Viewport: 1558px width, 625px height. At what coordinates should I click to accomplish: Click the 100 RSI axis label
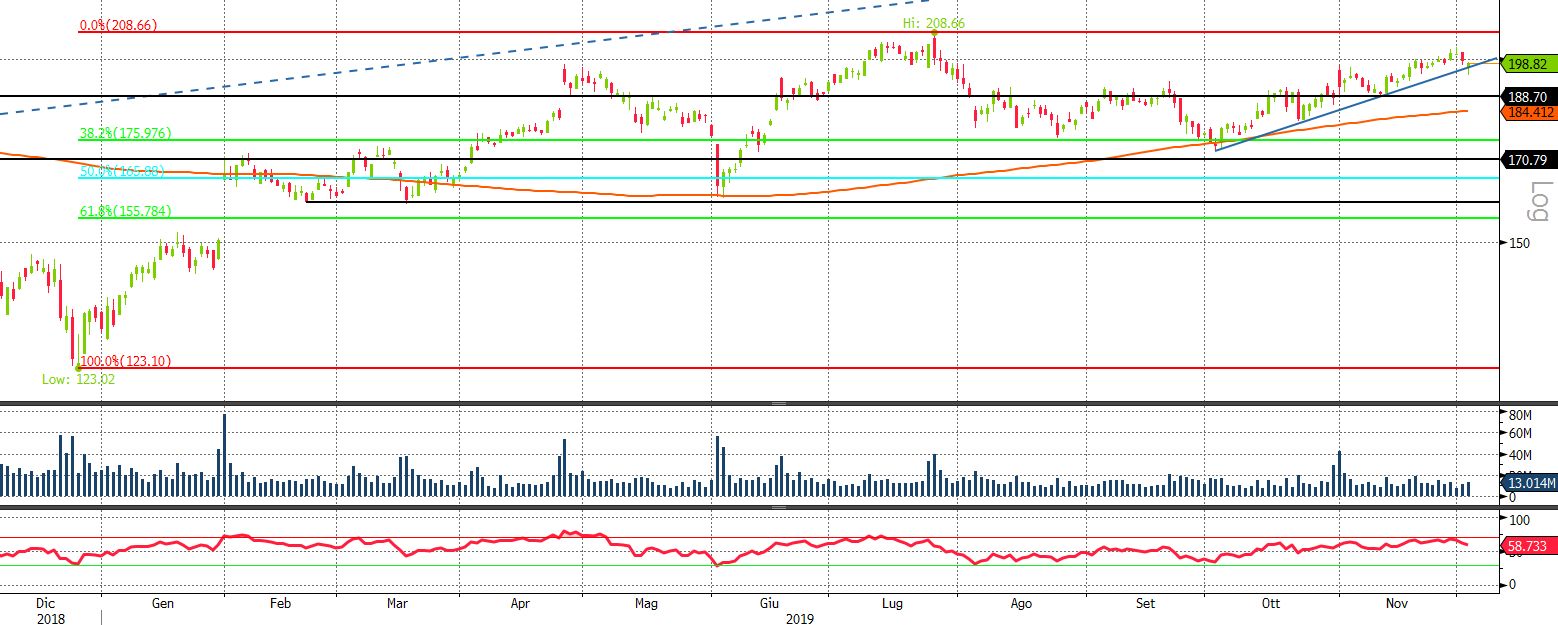1520,521
